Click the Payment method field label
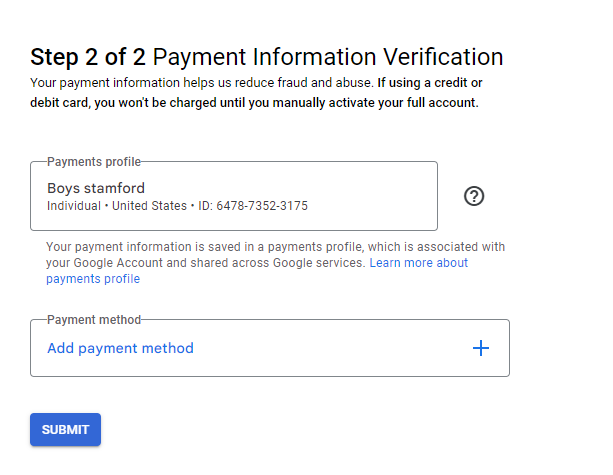This screenshot has height=475, width=613. tap(94, 320)
